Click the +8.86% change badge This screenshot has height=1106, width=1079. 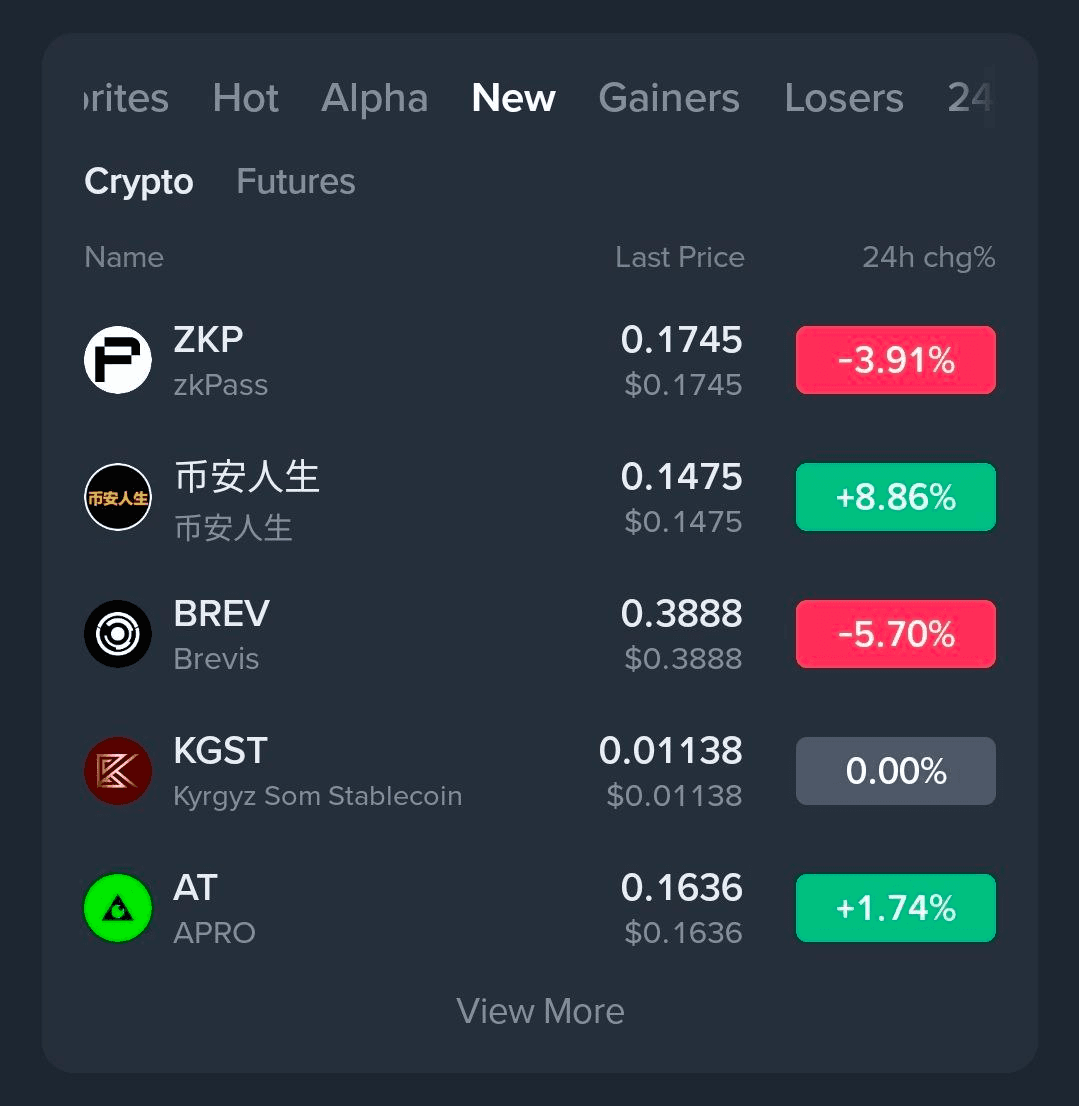[x=895, y=497]
